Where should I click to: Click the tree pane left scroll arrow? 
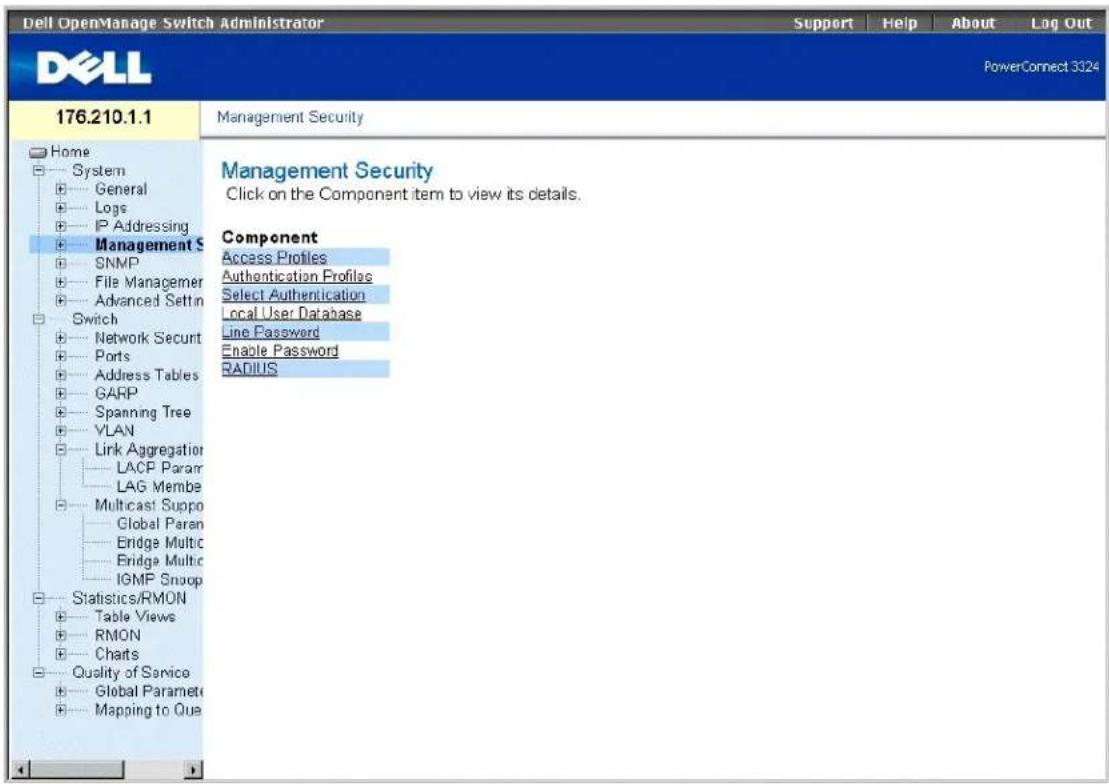coord(21,769)
